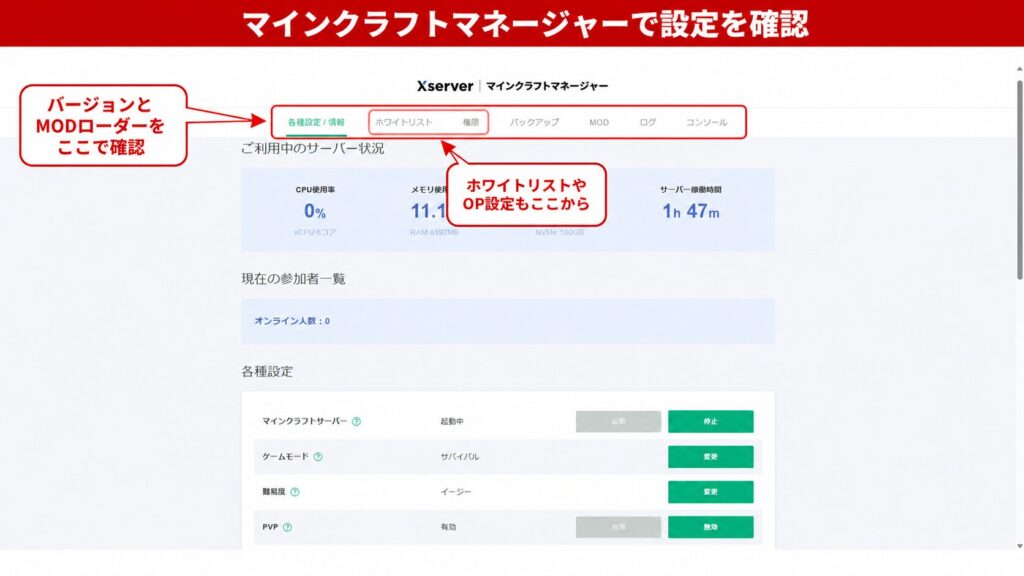Click the Xserver logo
1024x576 pixels.
[445, 86]
